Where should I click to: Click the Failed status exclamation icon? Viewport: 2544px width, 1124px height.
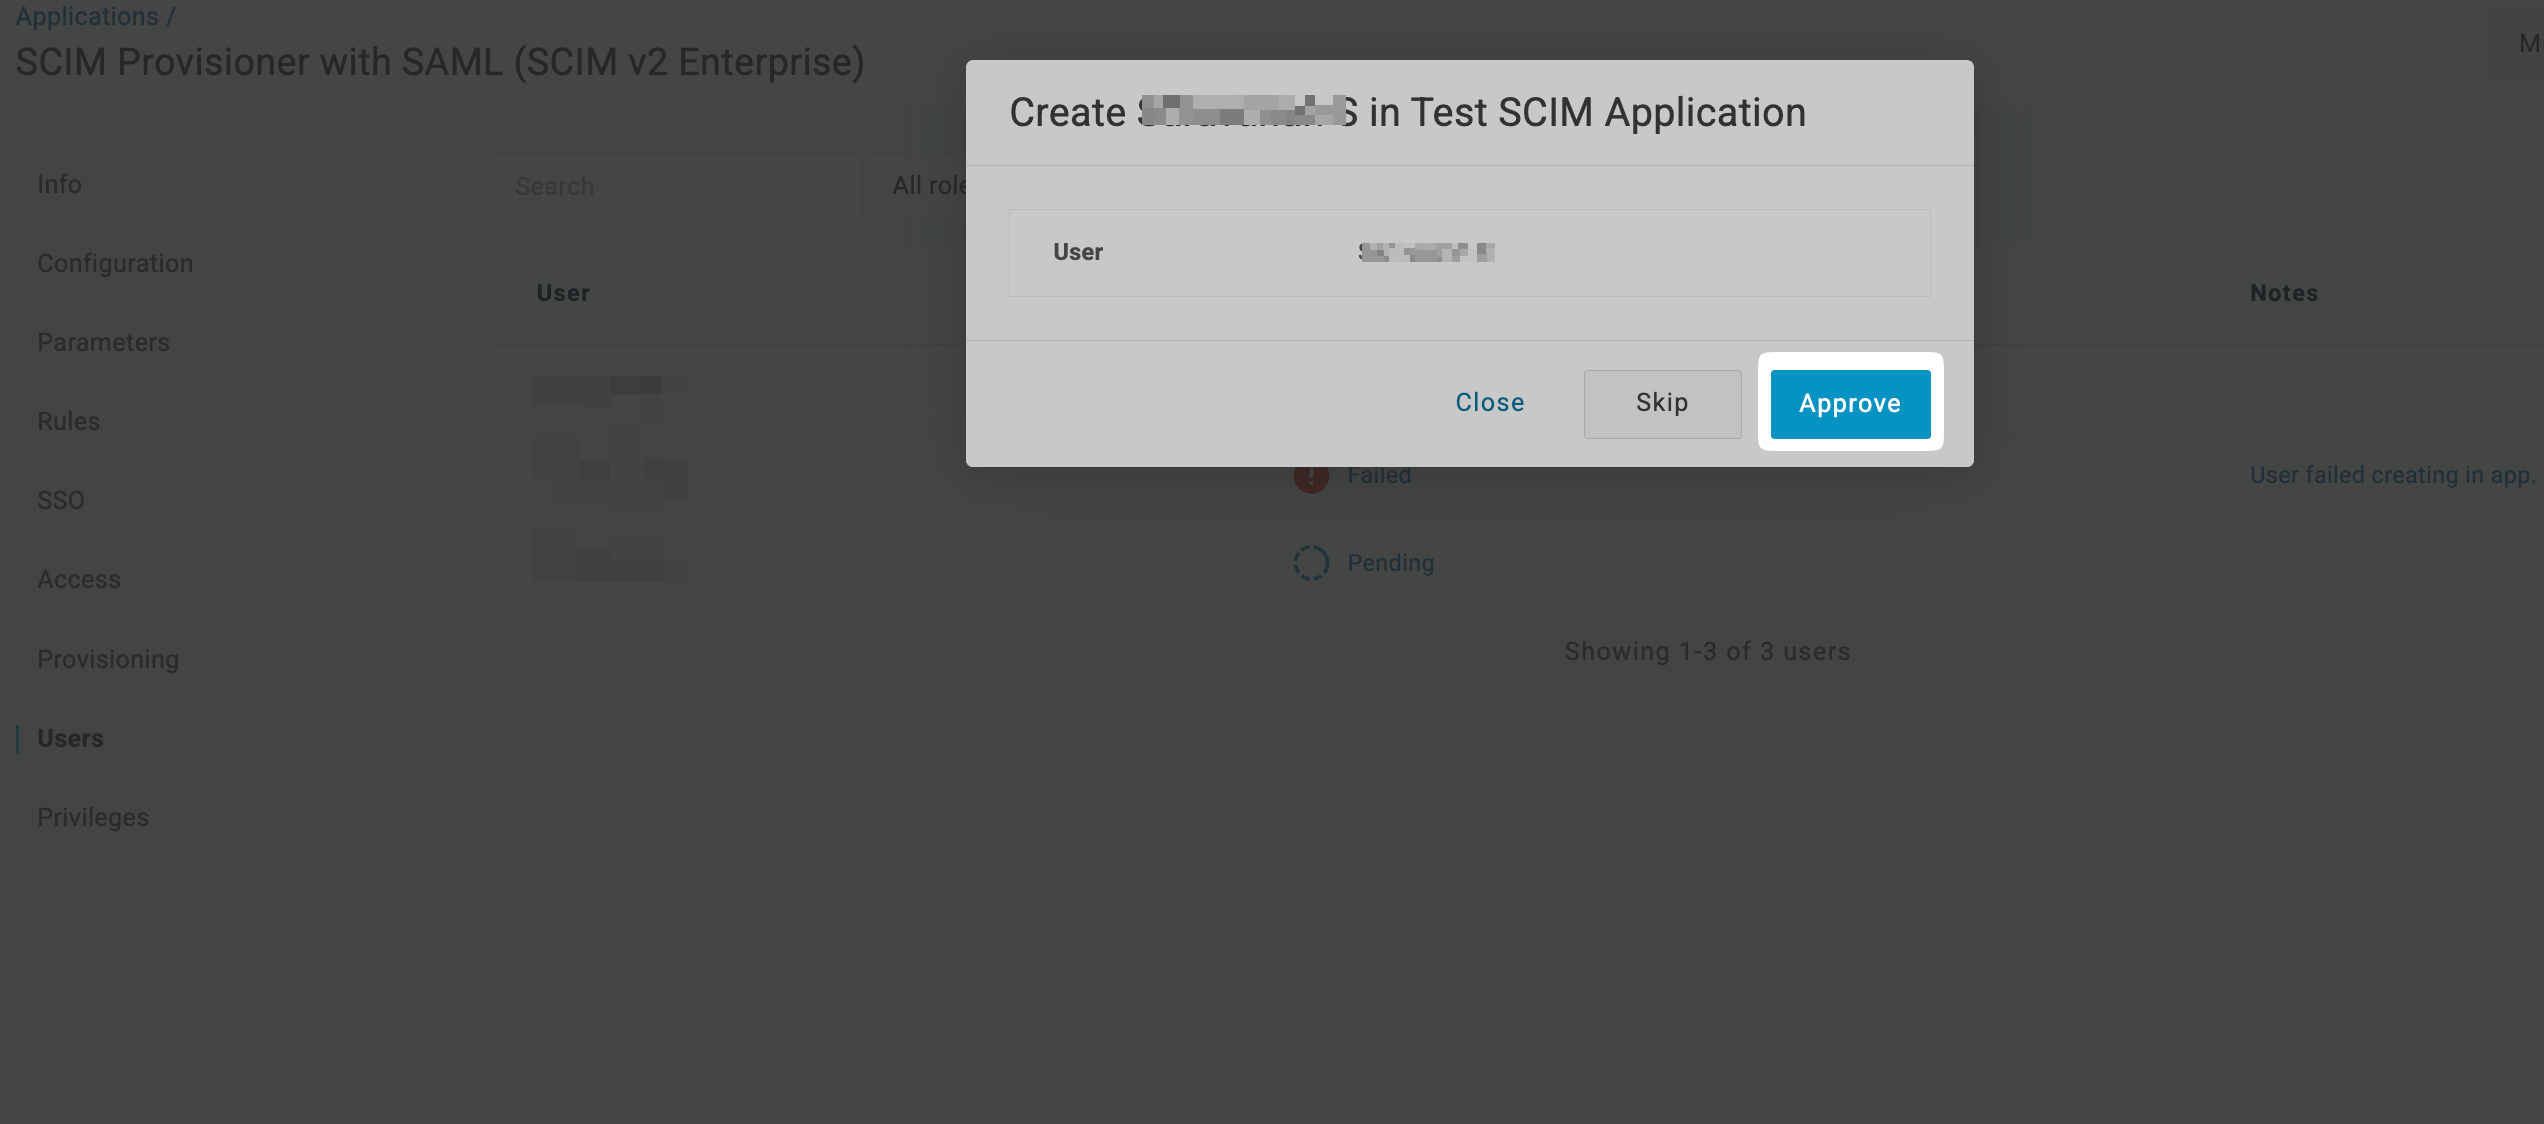tap(1311, 476)
